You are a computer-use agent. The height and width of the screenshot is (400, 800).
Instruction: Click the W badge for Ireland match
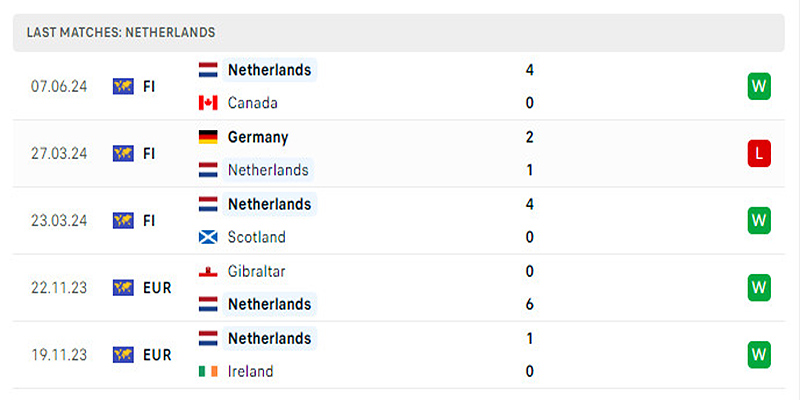point(759,354)
